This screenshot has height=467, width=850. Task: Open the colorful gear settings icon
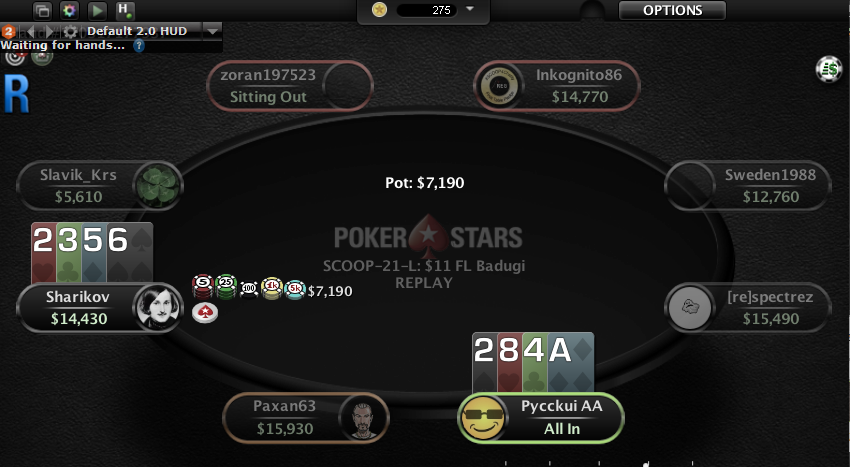tap(69, 10)
